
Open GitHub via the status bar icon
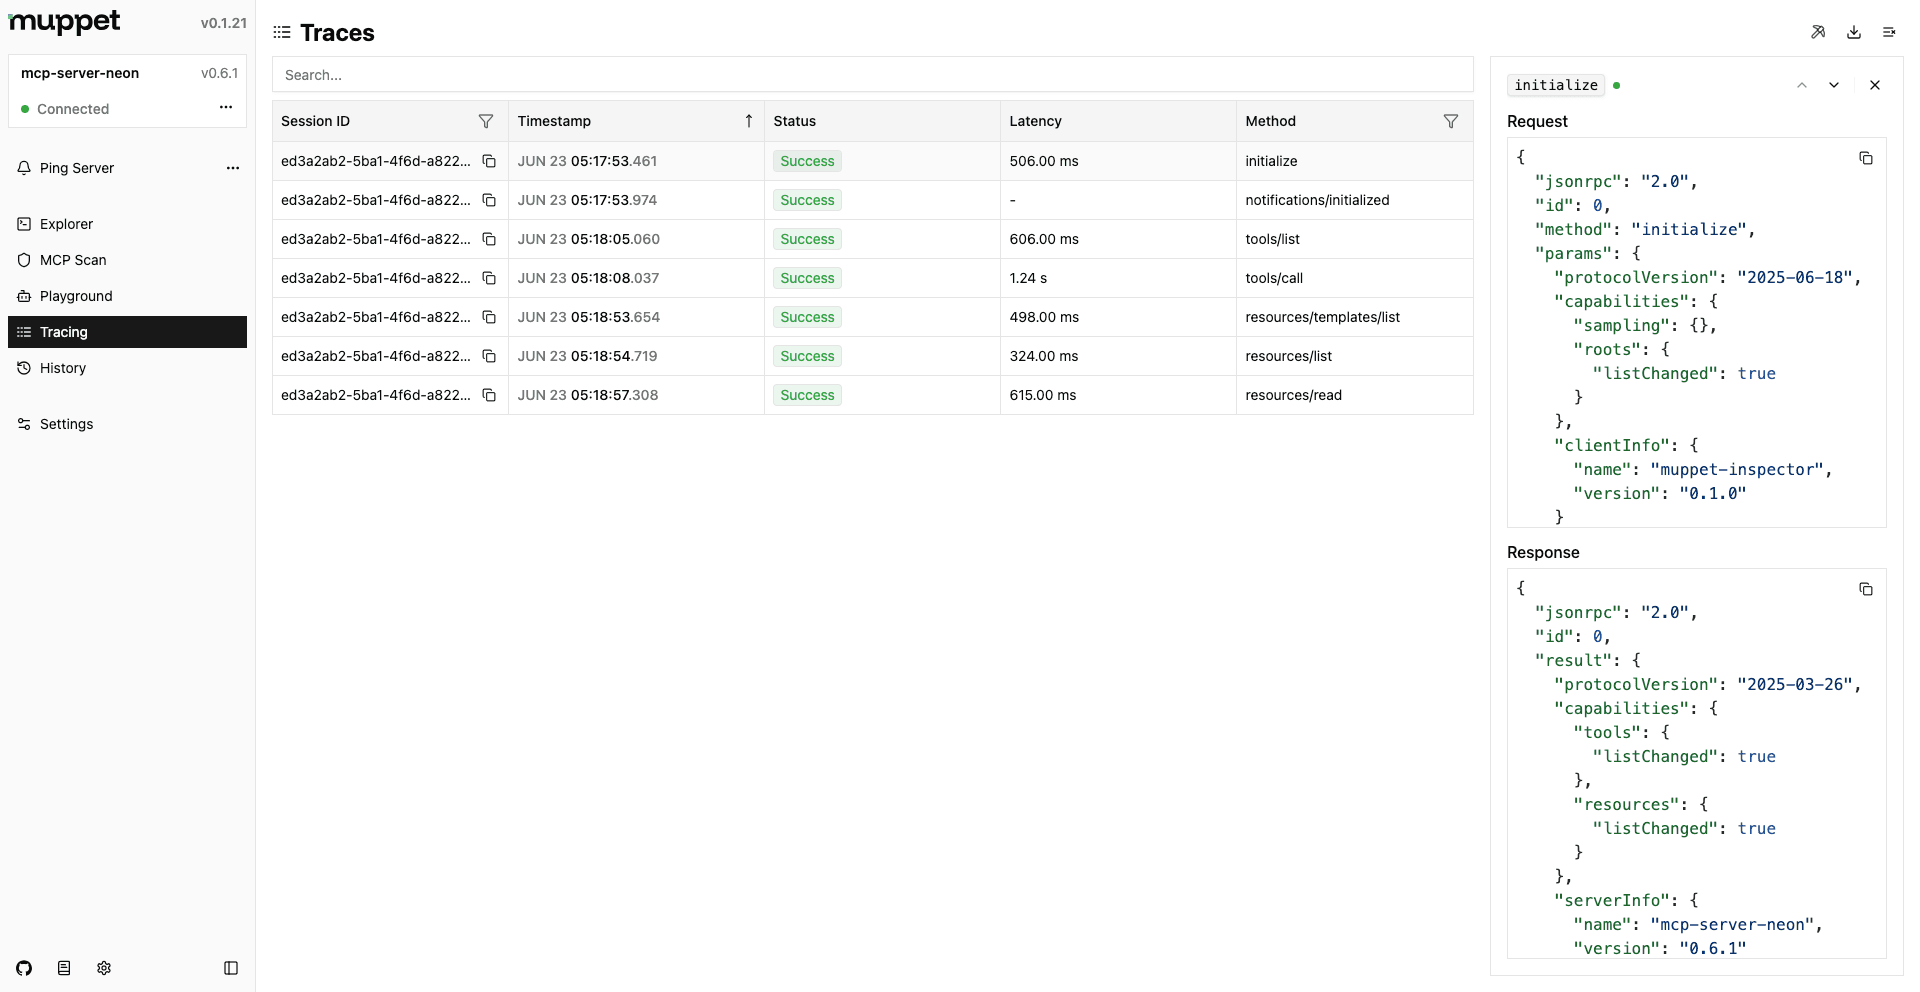tap(24, 968)
